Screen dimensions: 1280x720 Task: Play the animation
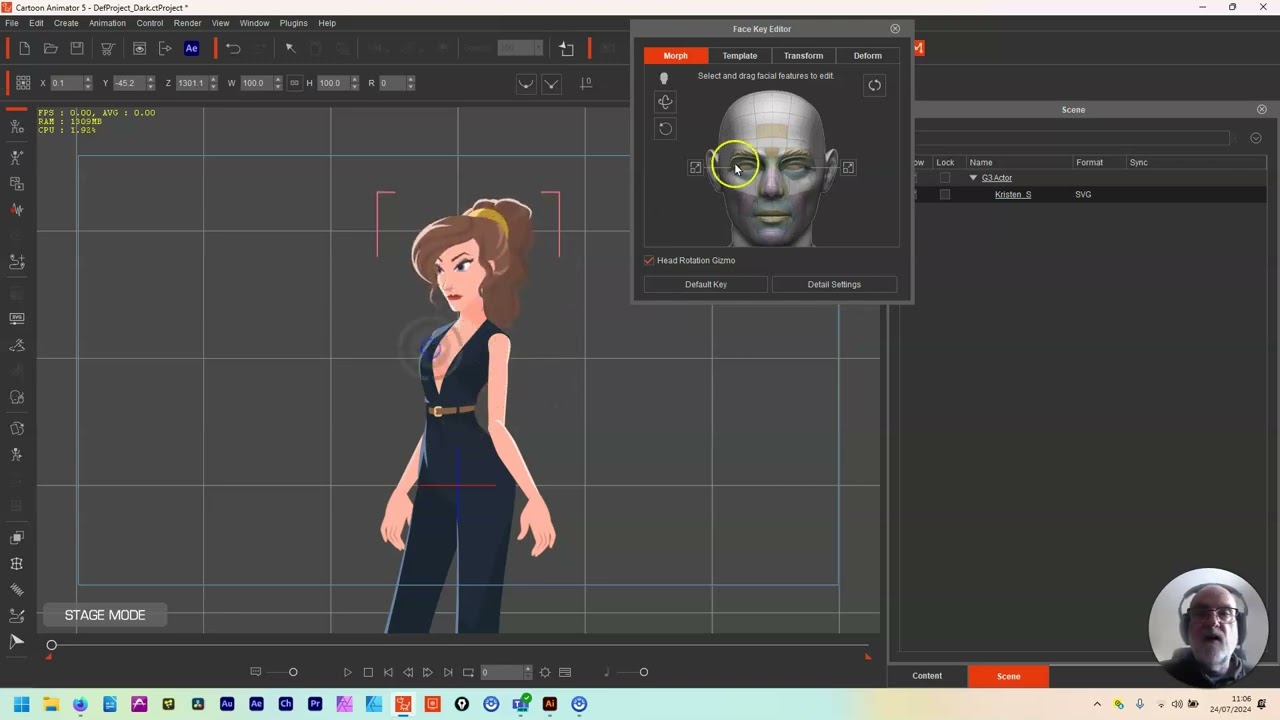347,672
